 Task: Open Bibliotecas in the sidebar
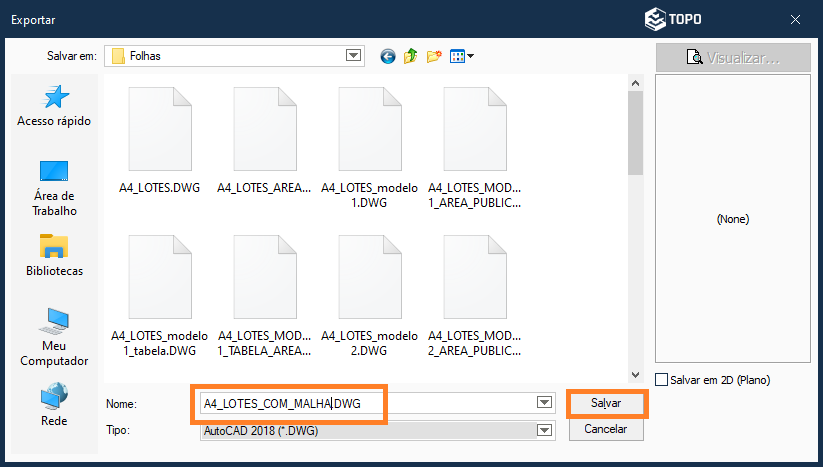tap(54, 255)
